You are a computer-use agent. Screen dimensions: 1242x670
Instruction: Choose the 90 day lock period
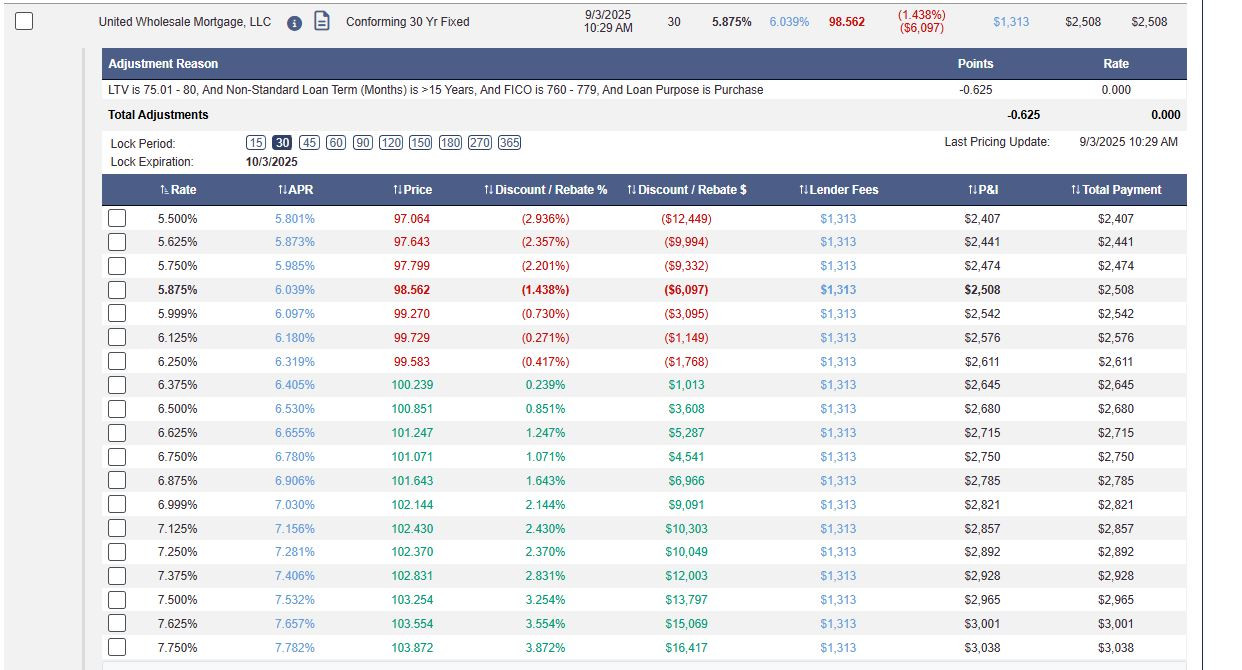(363, 143)
